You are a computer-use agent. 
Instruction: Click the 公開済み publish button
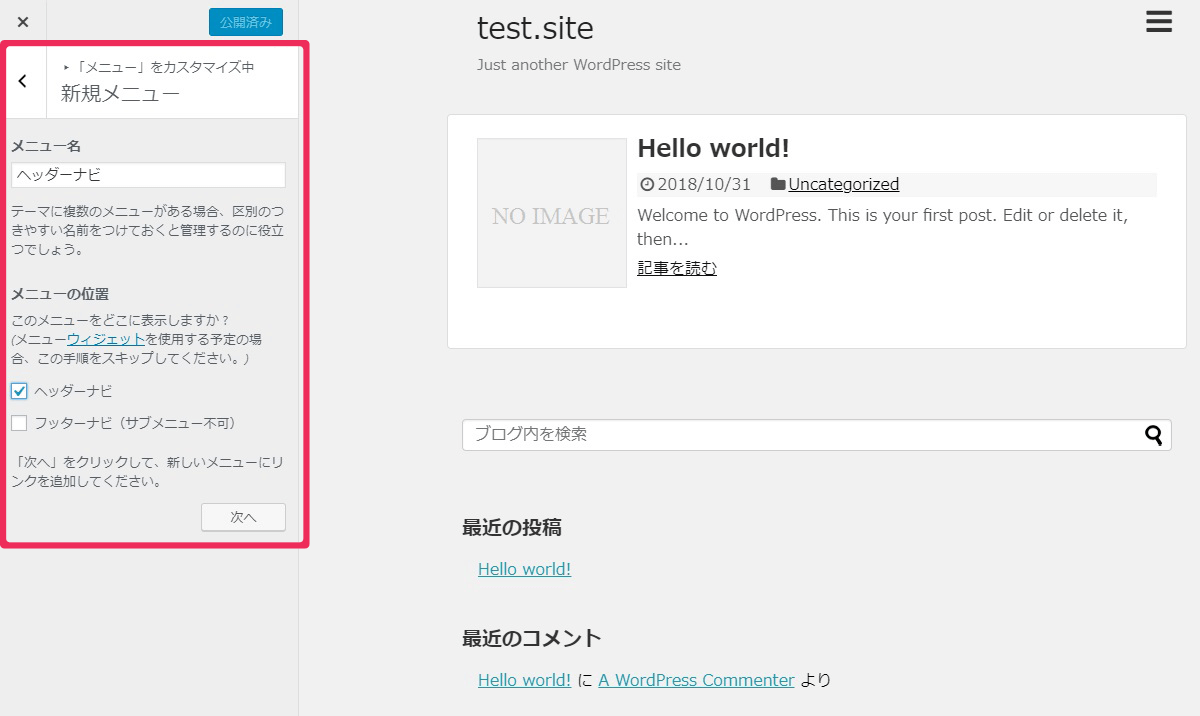click(245, 22)
